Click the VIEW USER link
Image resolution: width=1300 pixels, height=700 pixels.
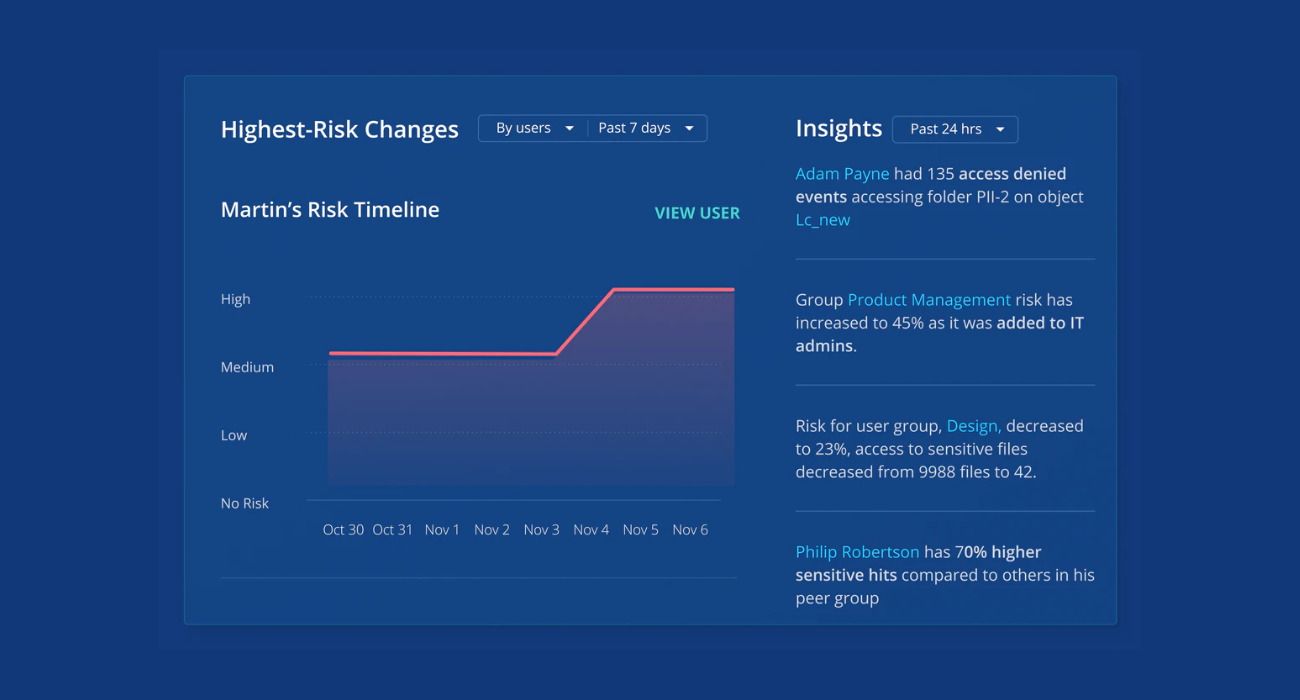[697, 213]
